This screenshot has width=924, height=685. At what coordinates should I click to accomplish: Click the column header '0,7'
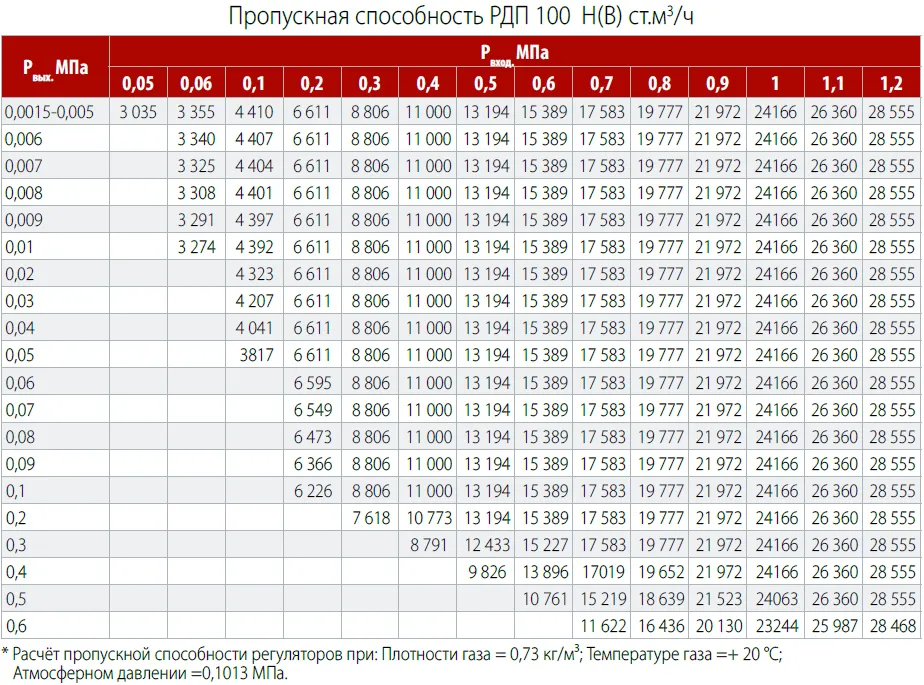[602, 83]
